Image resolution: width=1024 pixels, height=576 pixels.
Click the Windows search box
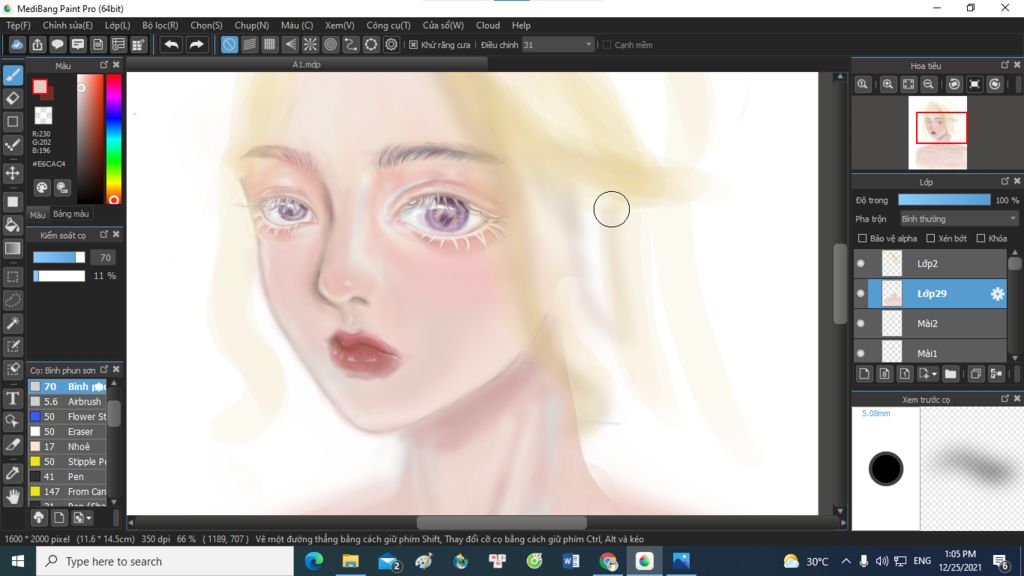coord(165,561)
